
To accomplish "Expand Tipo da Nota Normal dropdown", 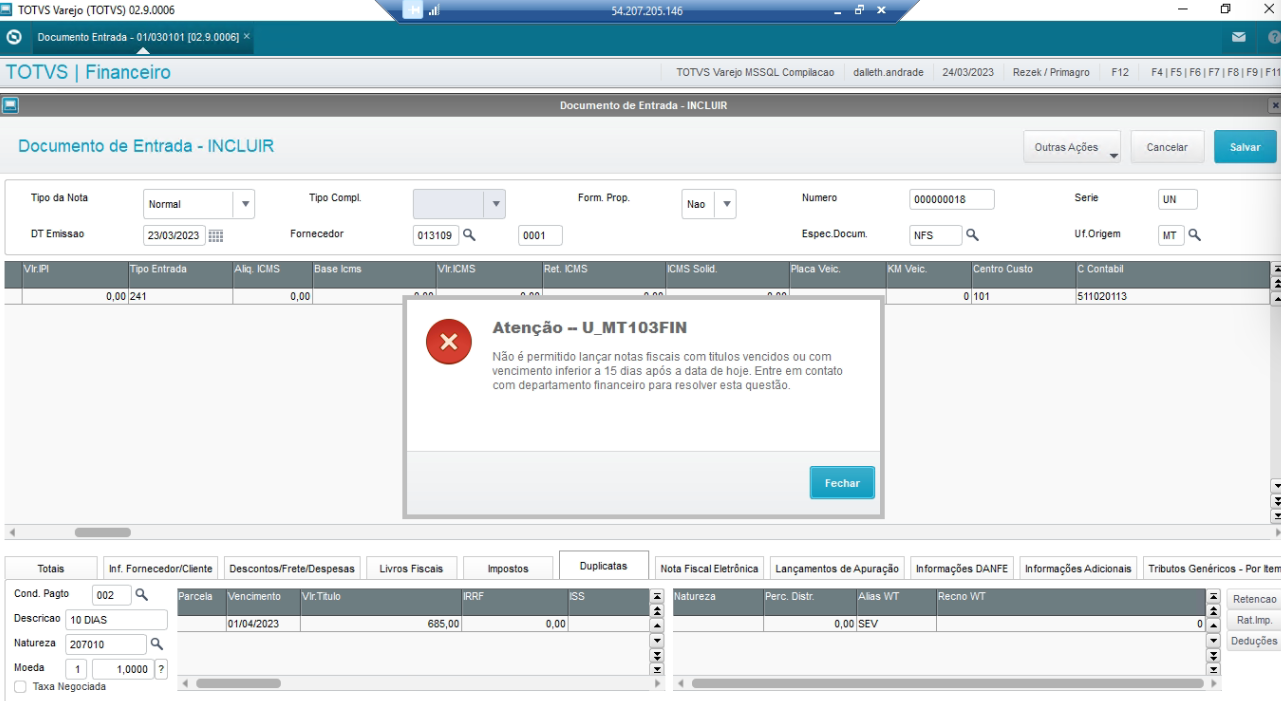I will point(244,204).
